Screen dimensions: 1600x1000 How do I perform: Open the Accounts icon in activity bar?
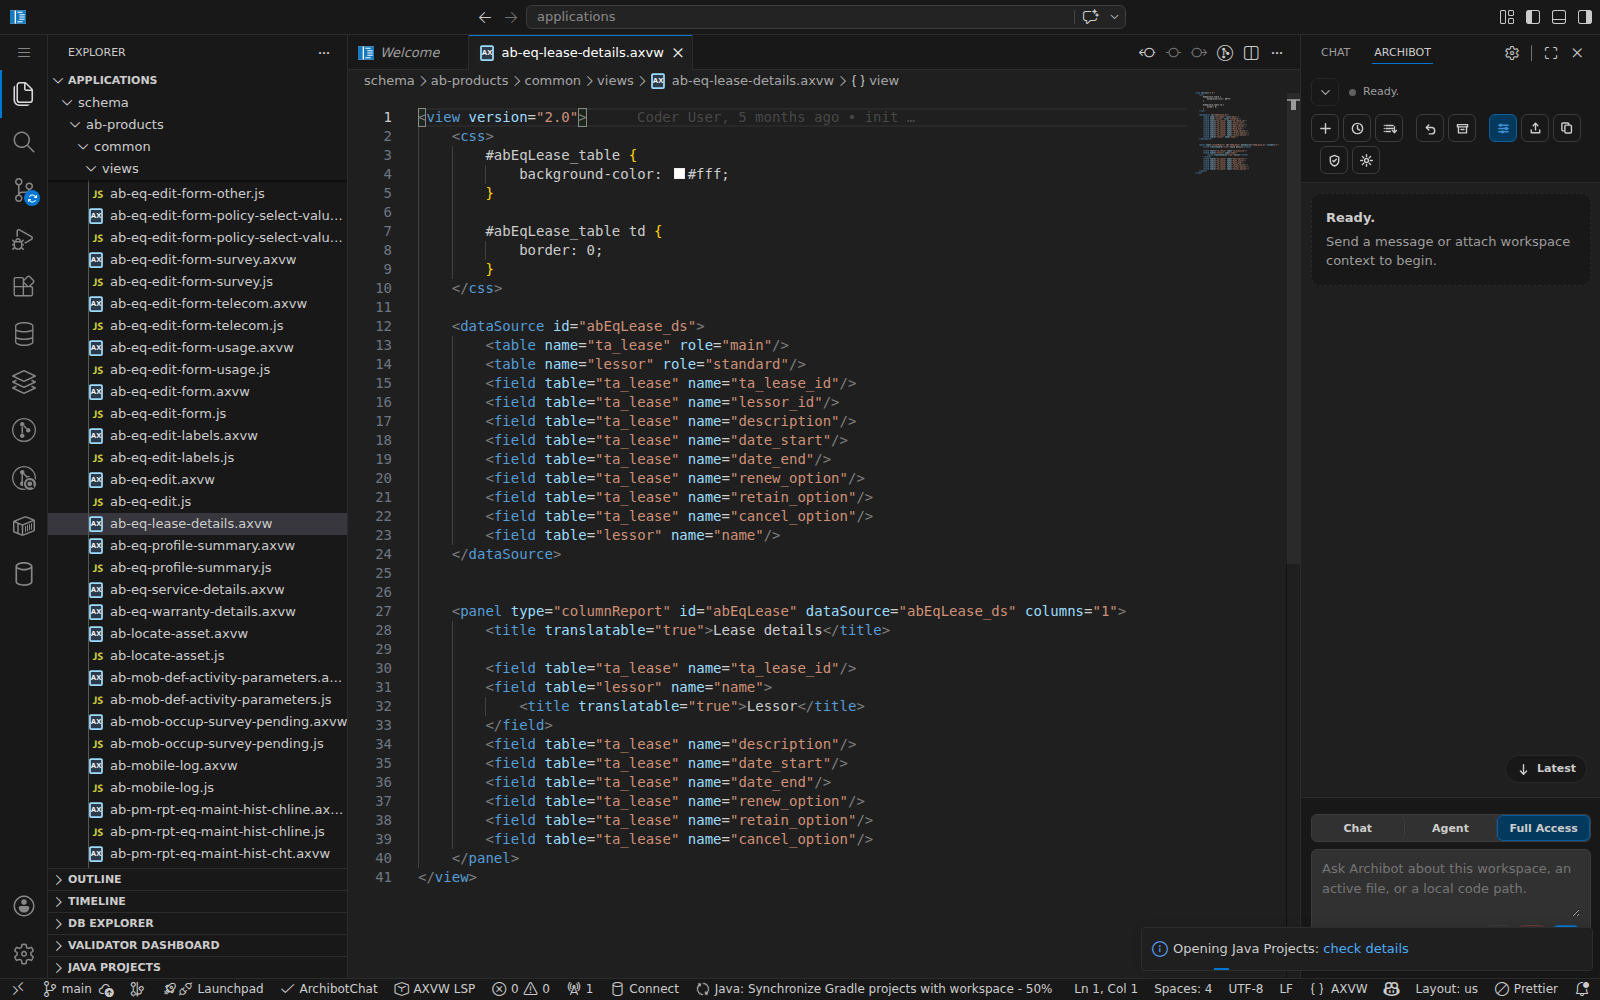[24, 906]
